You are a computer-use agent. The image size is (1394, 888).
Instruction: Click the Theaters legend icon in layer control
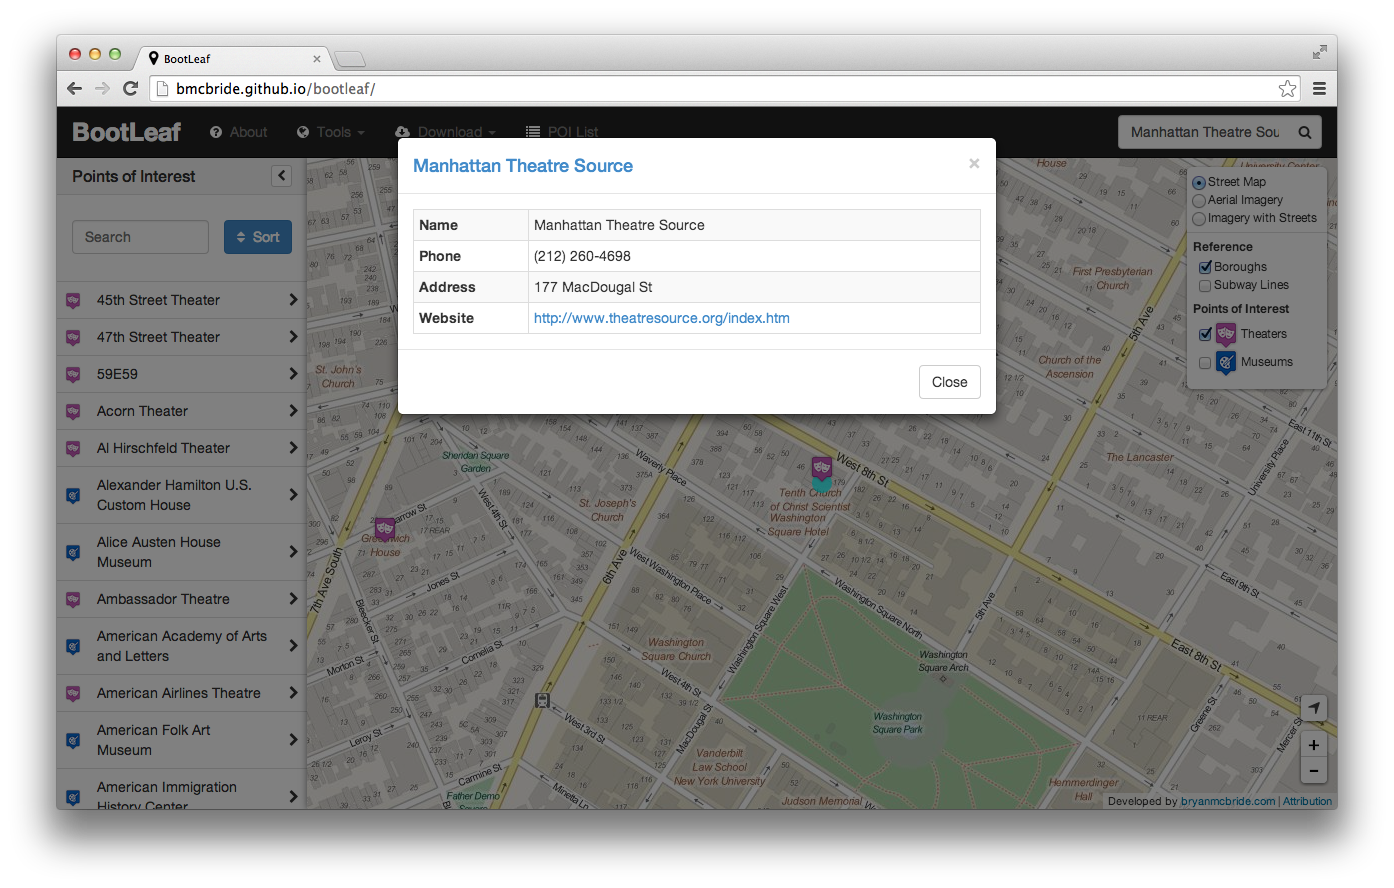click(1226, 335)
